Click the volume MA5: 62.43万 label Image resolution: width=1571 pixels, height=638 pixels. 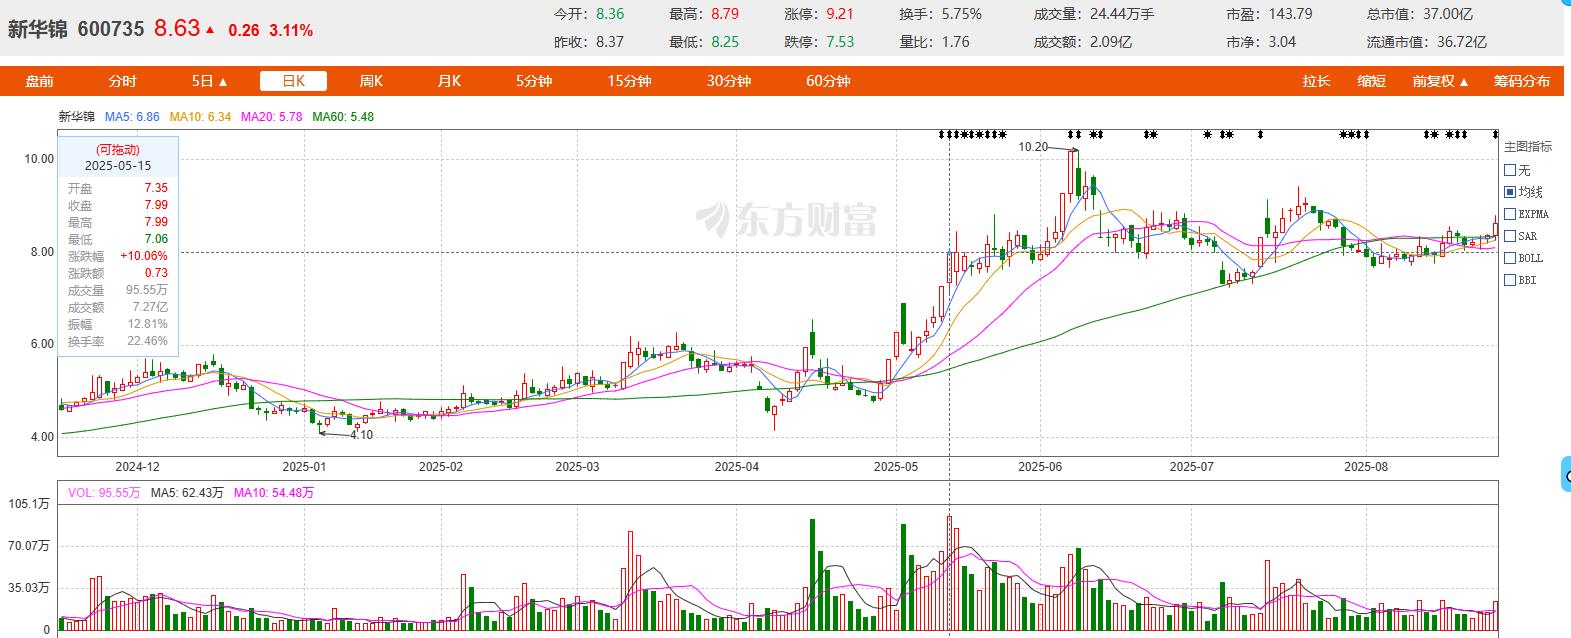188,493
